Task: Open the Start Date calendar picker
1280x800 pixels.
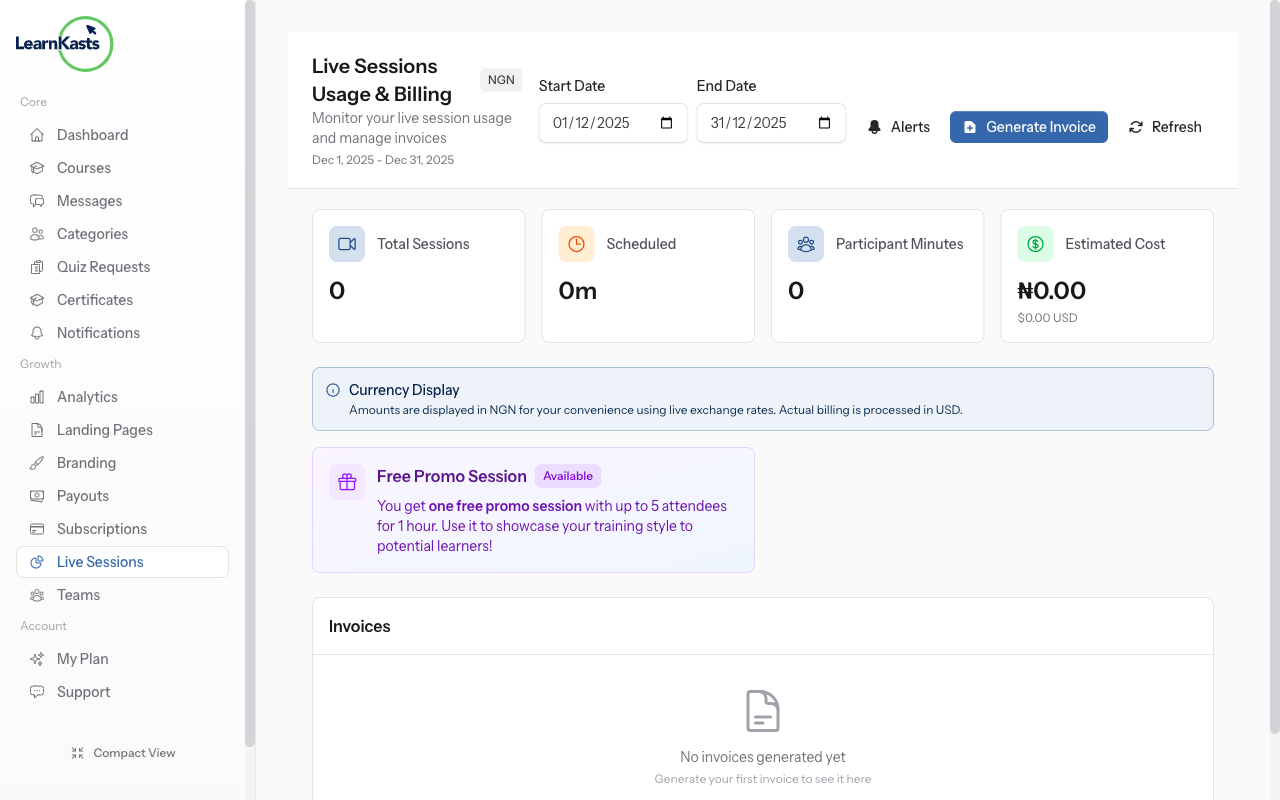Action: [666, 122]
